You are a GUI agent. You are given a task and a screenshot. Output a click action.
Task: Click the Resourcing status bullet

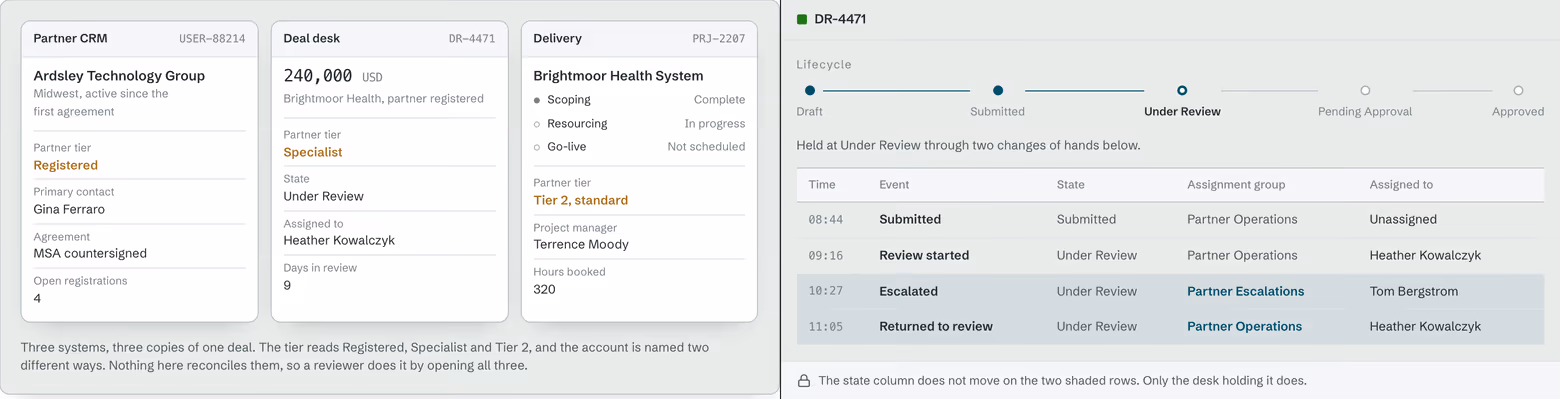point(537,124)
